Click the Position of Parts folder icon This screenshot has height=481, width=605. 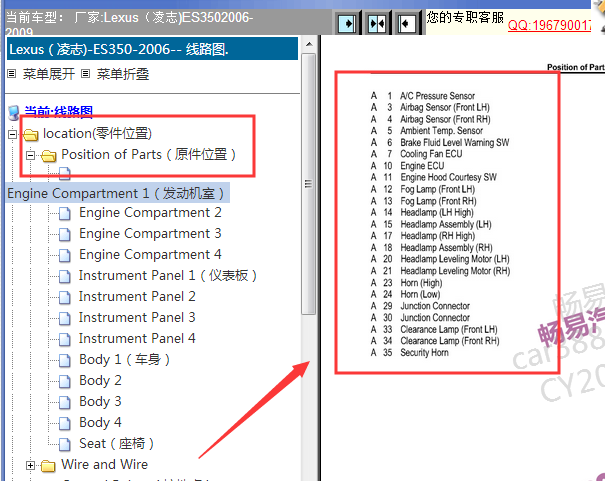click(49, 156)
